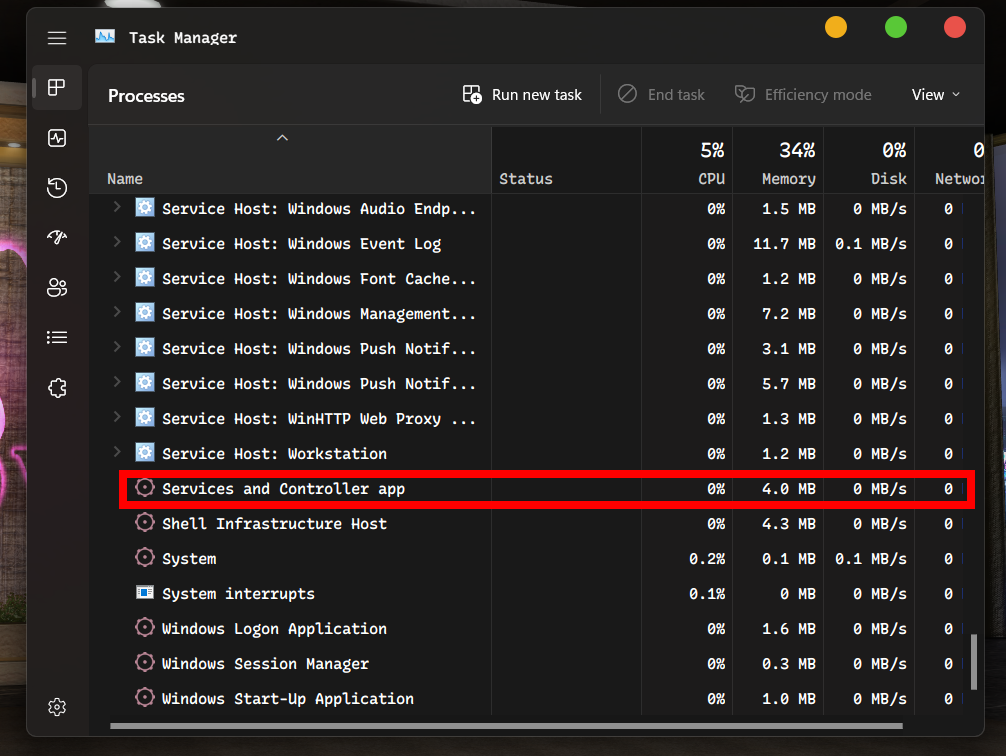Click the System interrupts icon
This screenshot has height=756, width=1006.
click(x=145, y=592)
